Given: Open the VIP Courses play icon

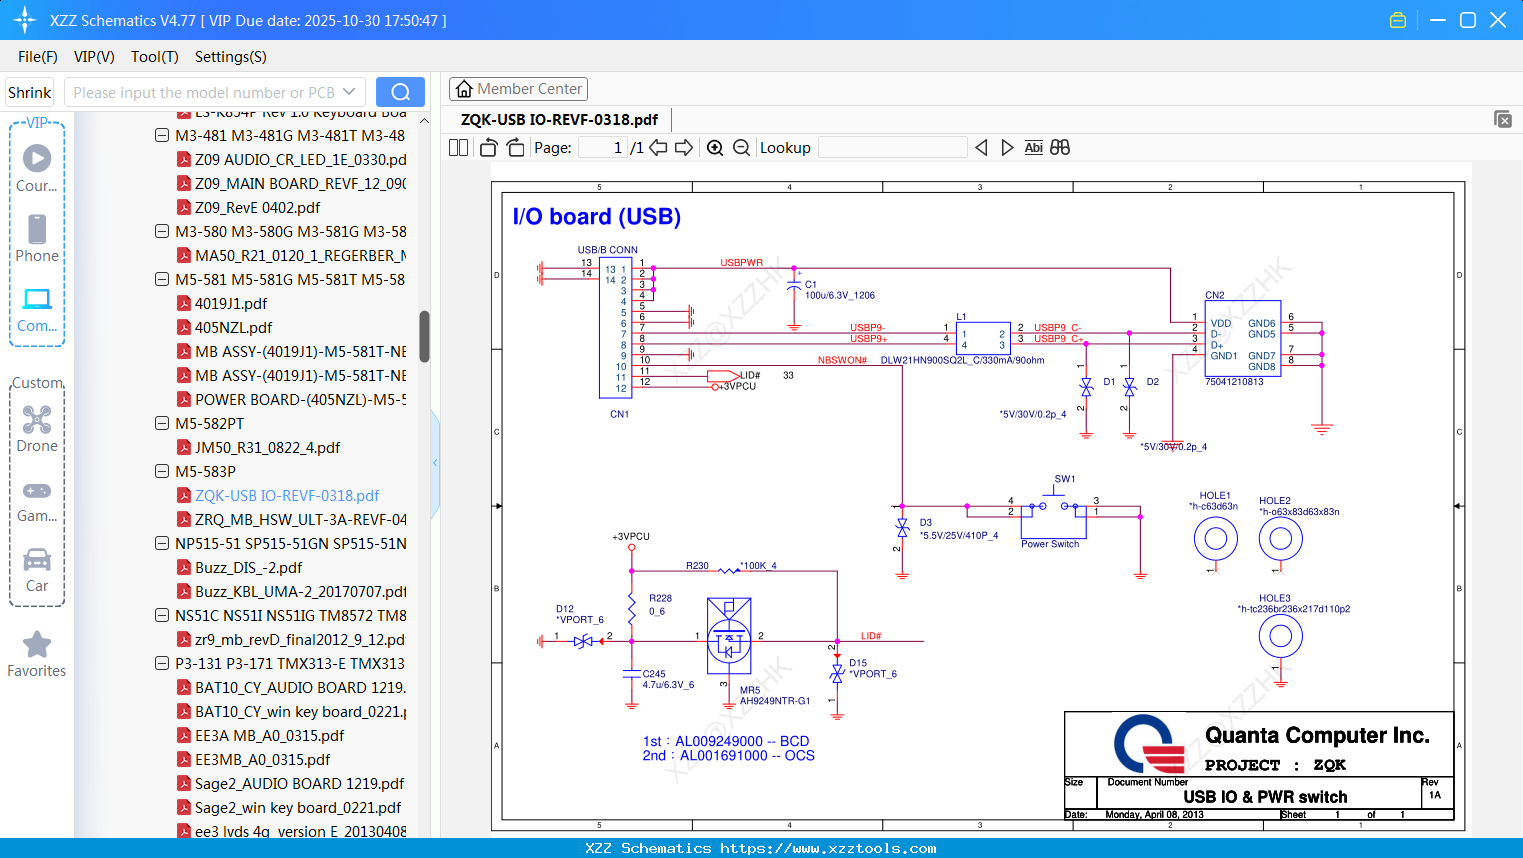Looking at the screenshot, I should (x=37, y=158).
